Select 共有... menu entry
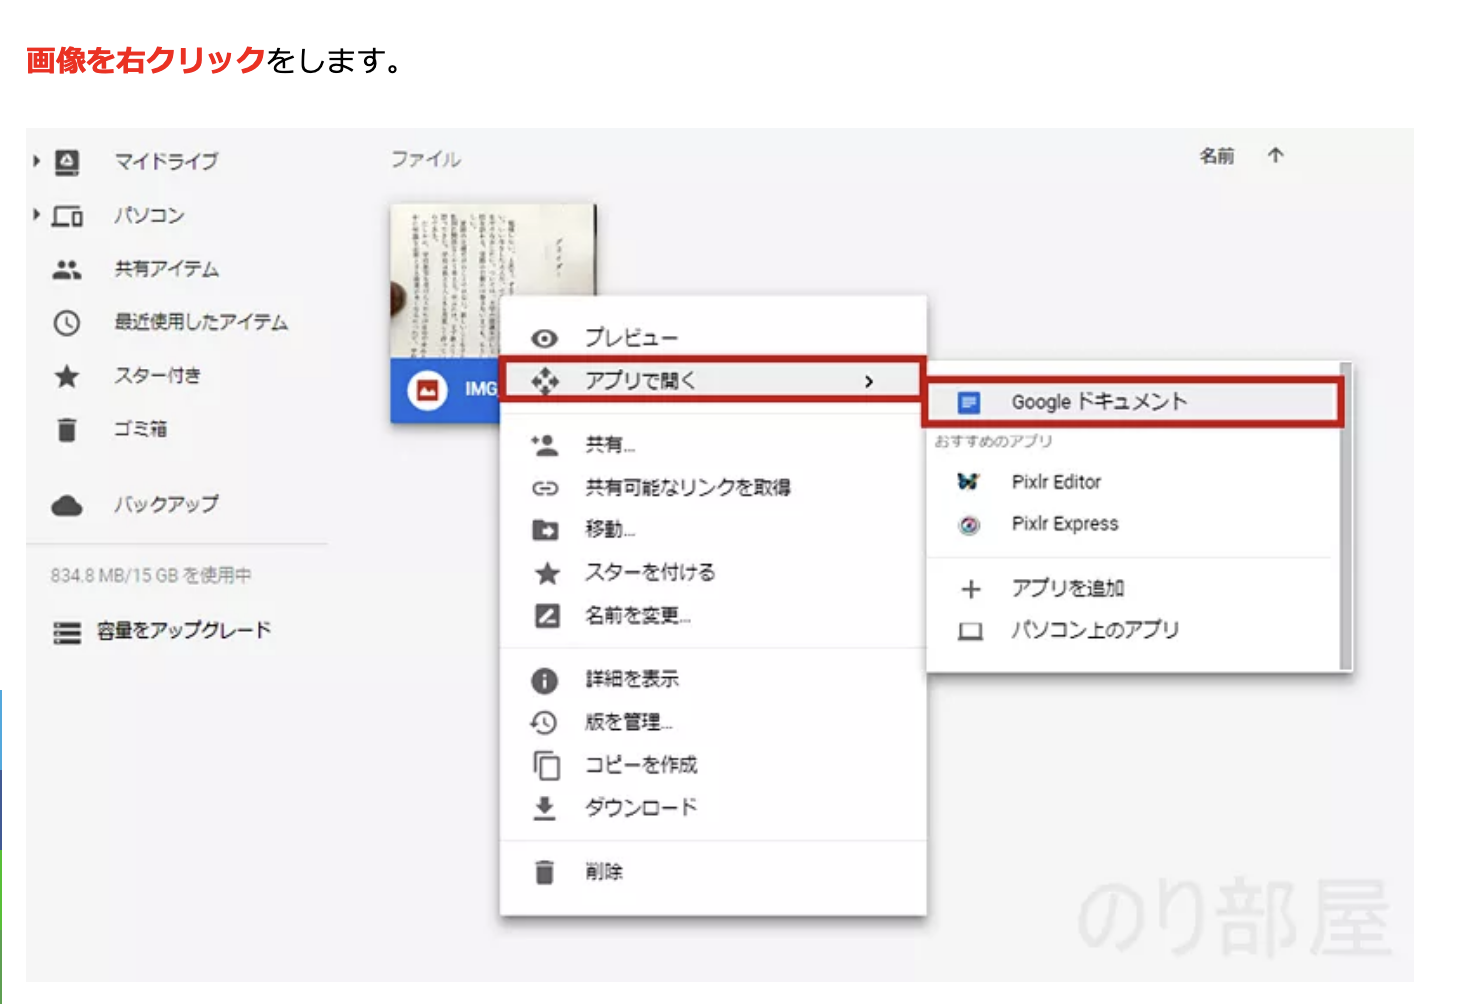The width and height of the screenshot is (1472, 1004). [712, 444]
